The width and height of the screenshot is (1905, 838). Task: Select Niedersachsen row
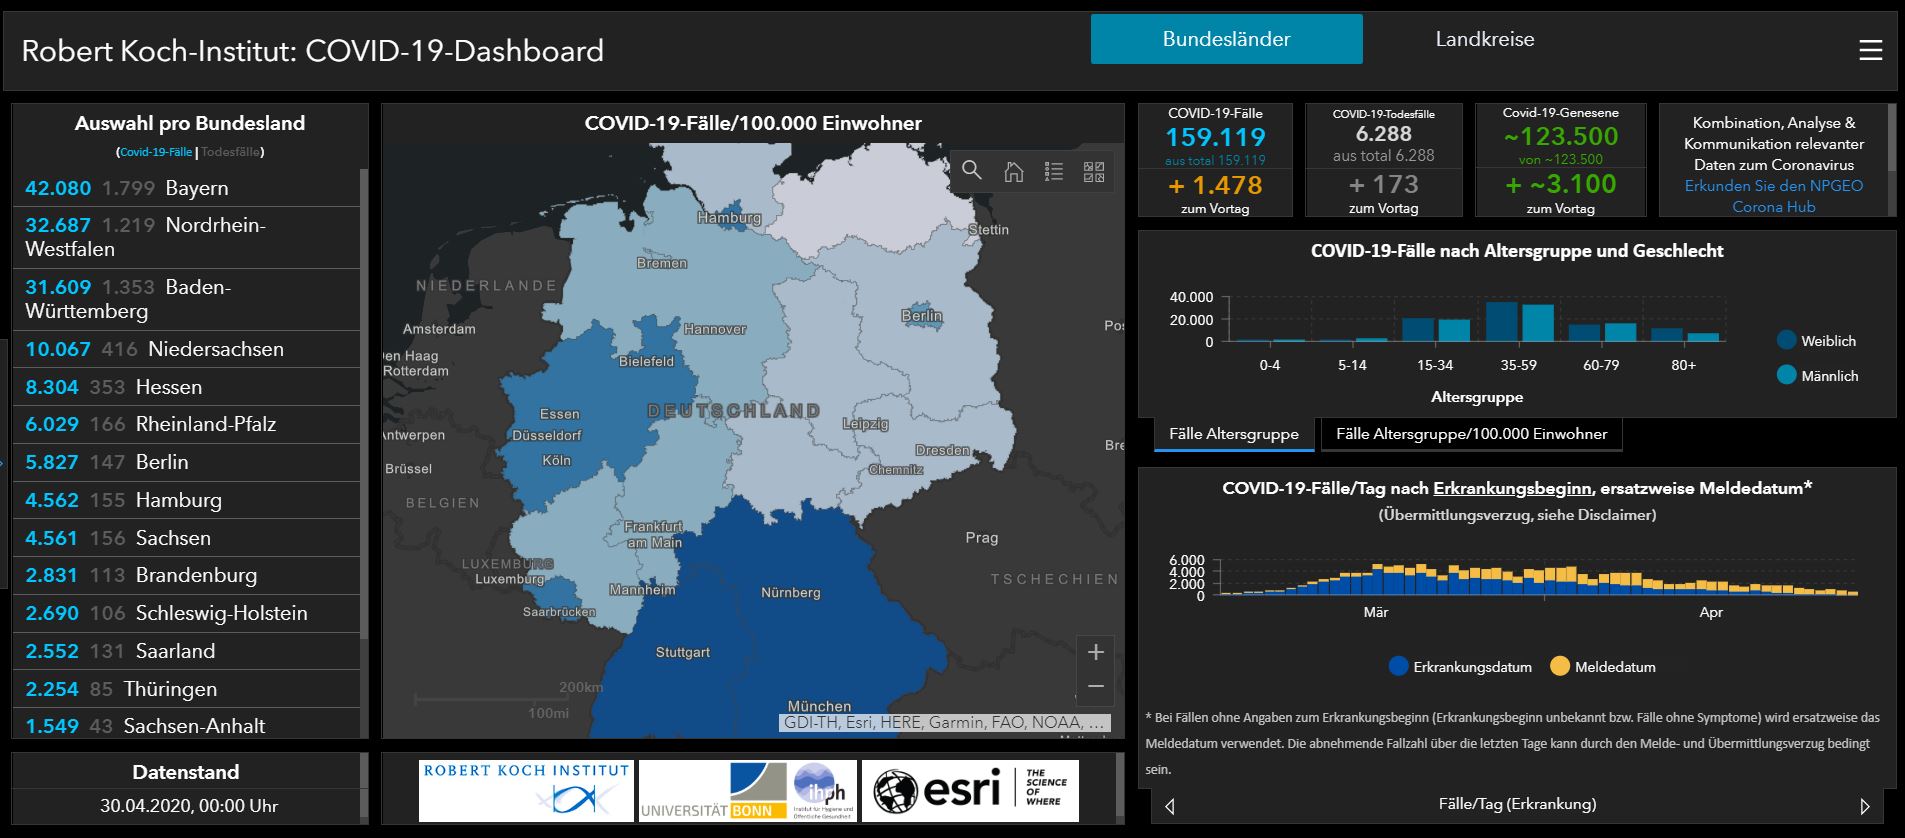[186, 349]
